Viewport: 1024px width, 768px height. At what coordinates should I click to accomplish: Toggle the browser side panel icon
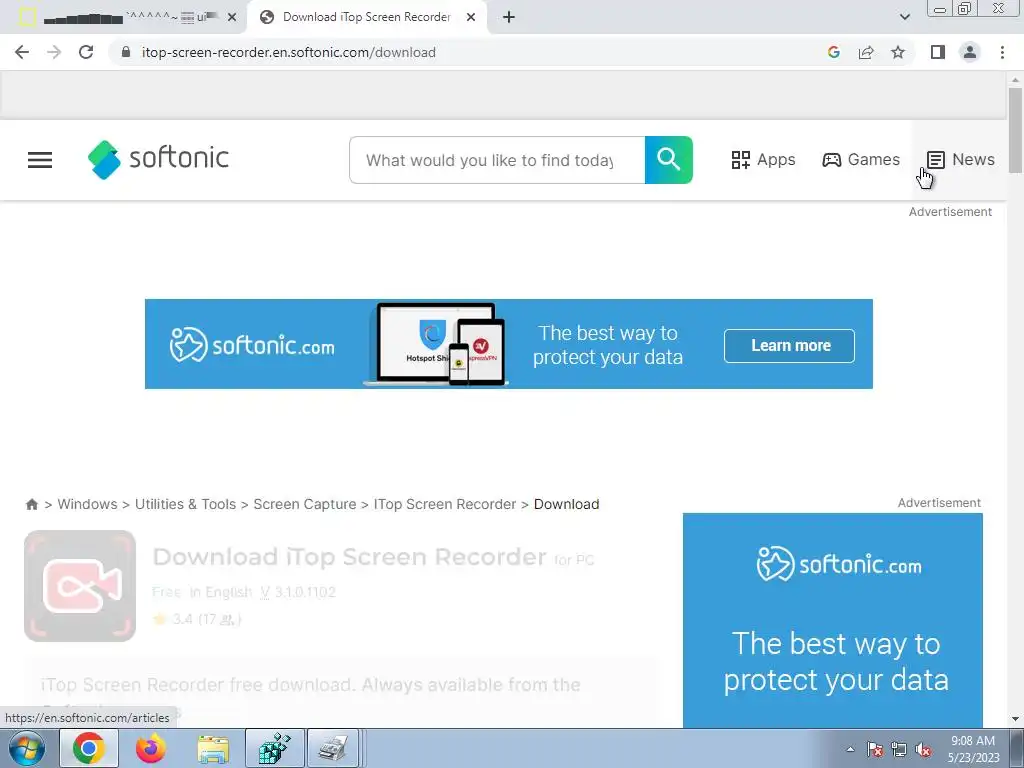click(x=938, y=52)
